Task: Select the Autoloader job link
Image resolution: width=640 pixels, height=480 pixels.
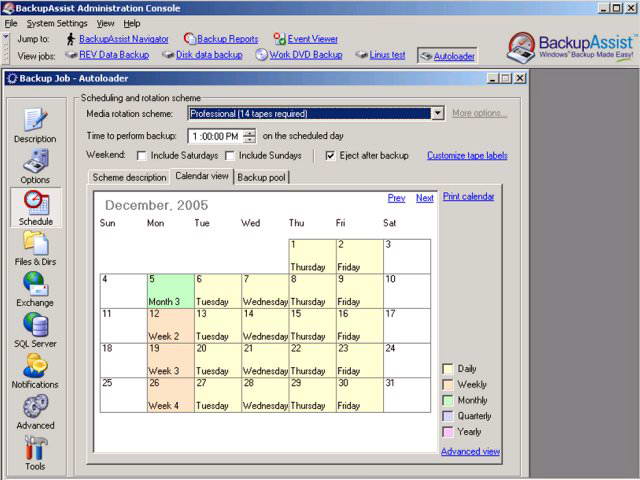Action: tap(454, 56)
